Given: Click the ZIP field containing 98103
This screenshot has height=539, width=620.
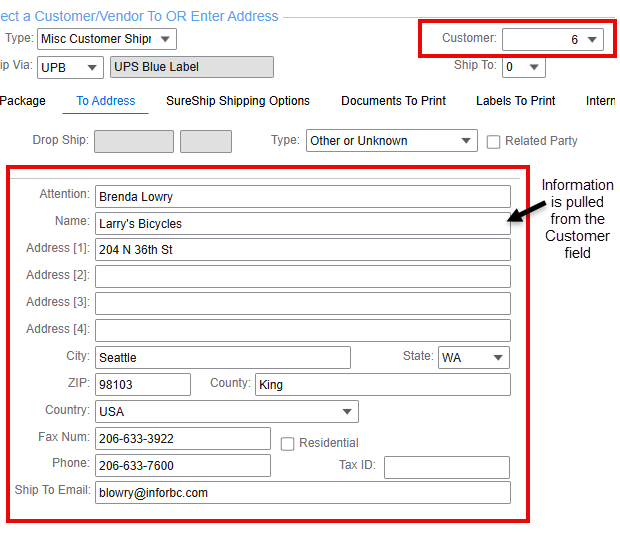Looking at the screenshot, I should click(142, 384).
